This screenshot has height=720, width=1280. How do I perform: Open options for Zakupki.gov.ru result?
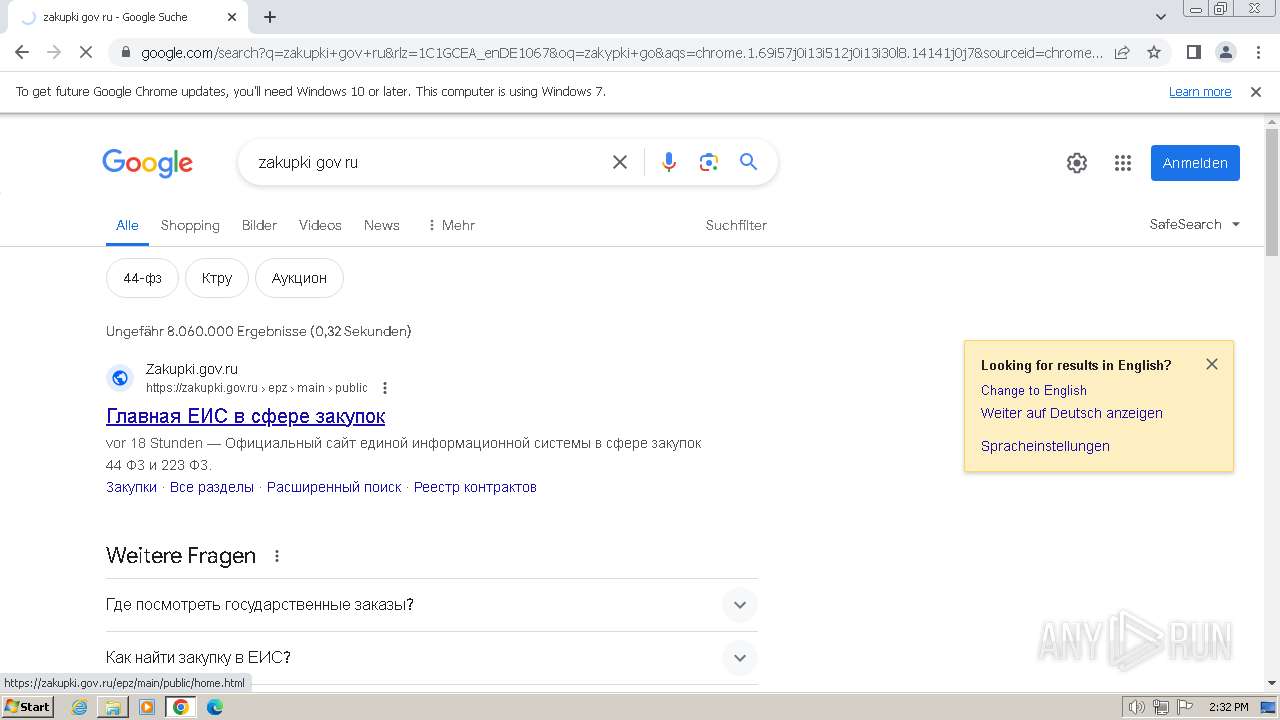(385, 388)
